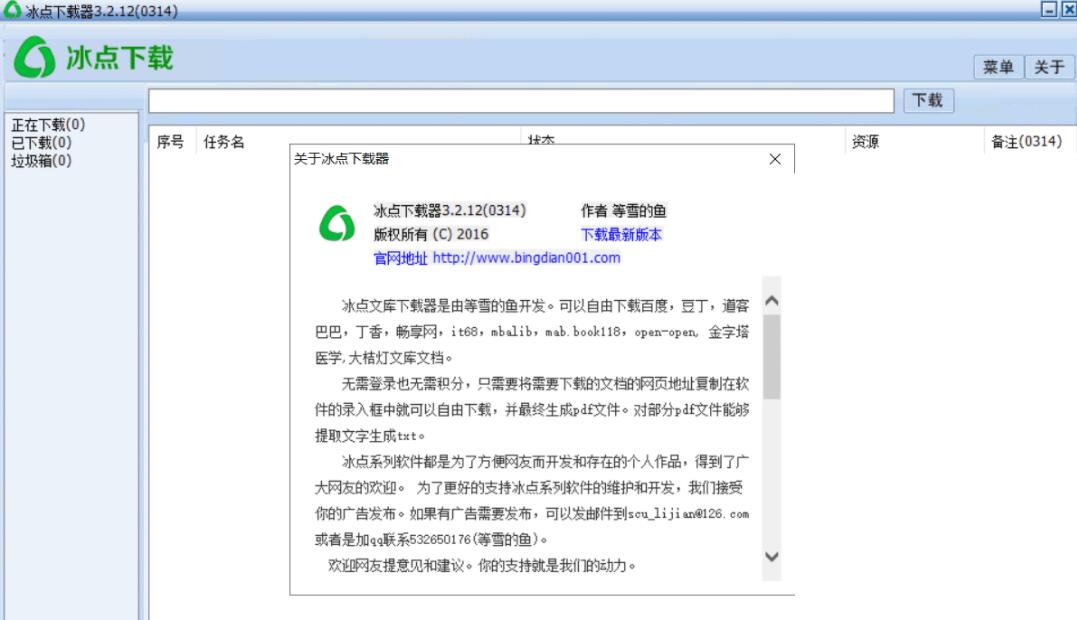Click the 任务名 column header
The width and height of the screenshot is (1077, 620).
tap(224, 142)
